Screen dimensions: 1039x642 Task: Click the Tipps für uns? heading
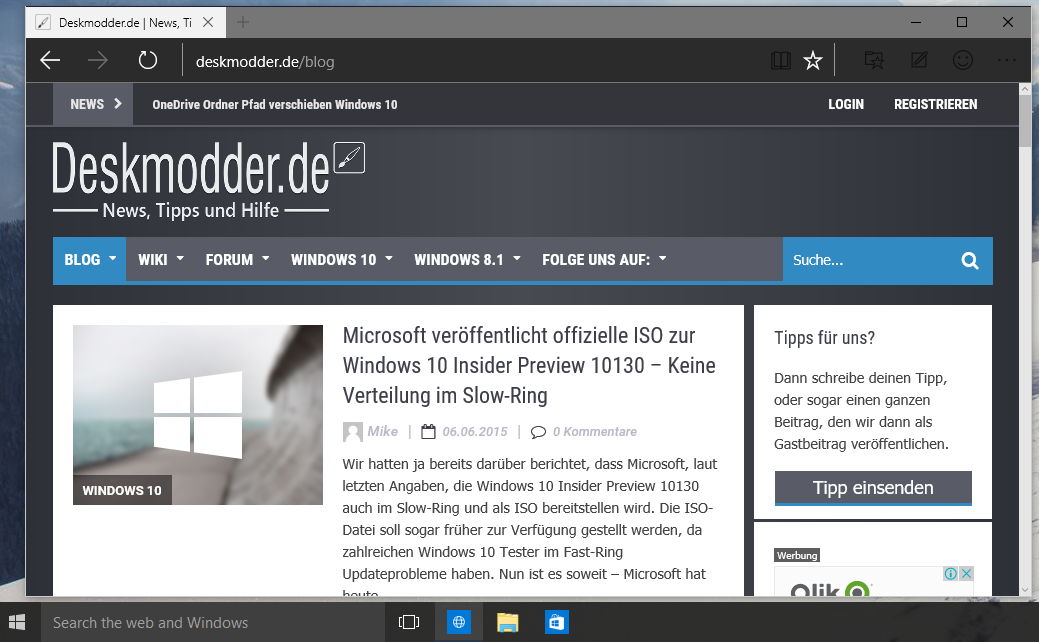coord(824,338)
